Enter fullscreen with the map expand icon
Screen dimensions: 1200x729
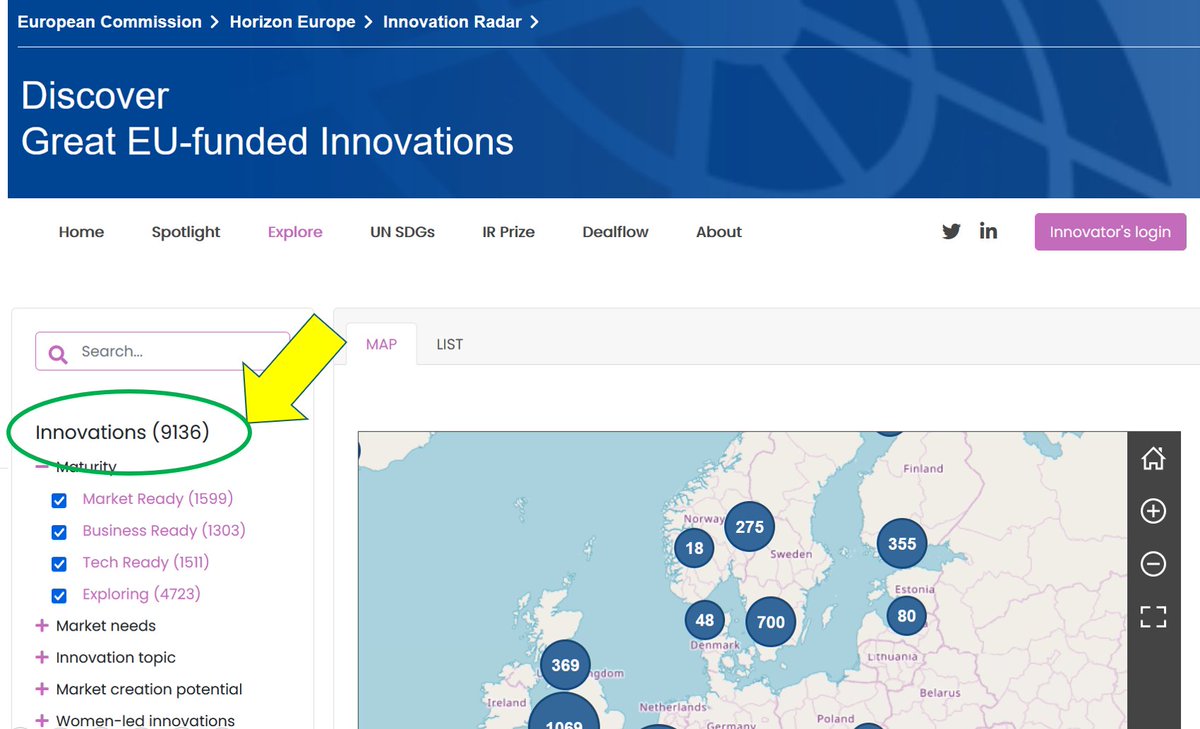coord(1153,616)
